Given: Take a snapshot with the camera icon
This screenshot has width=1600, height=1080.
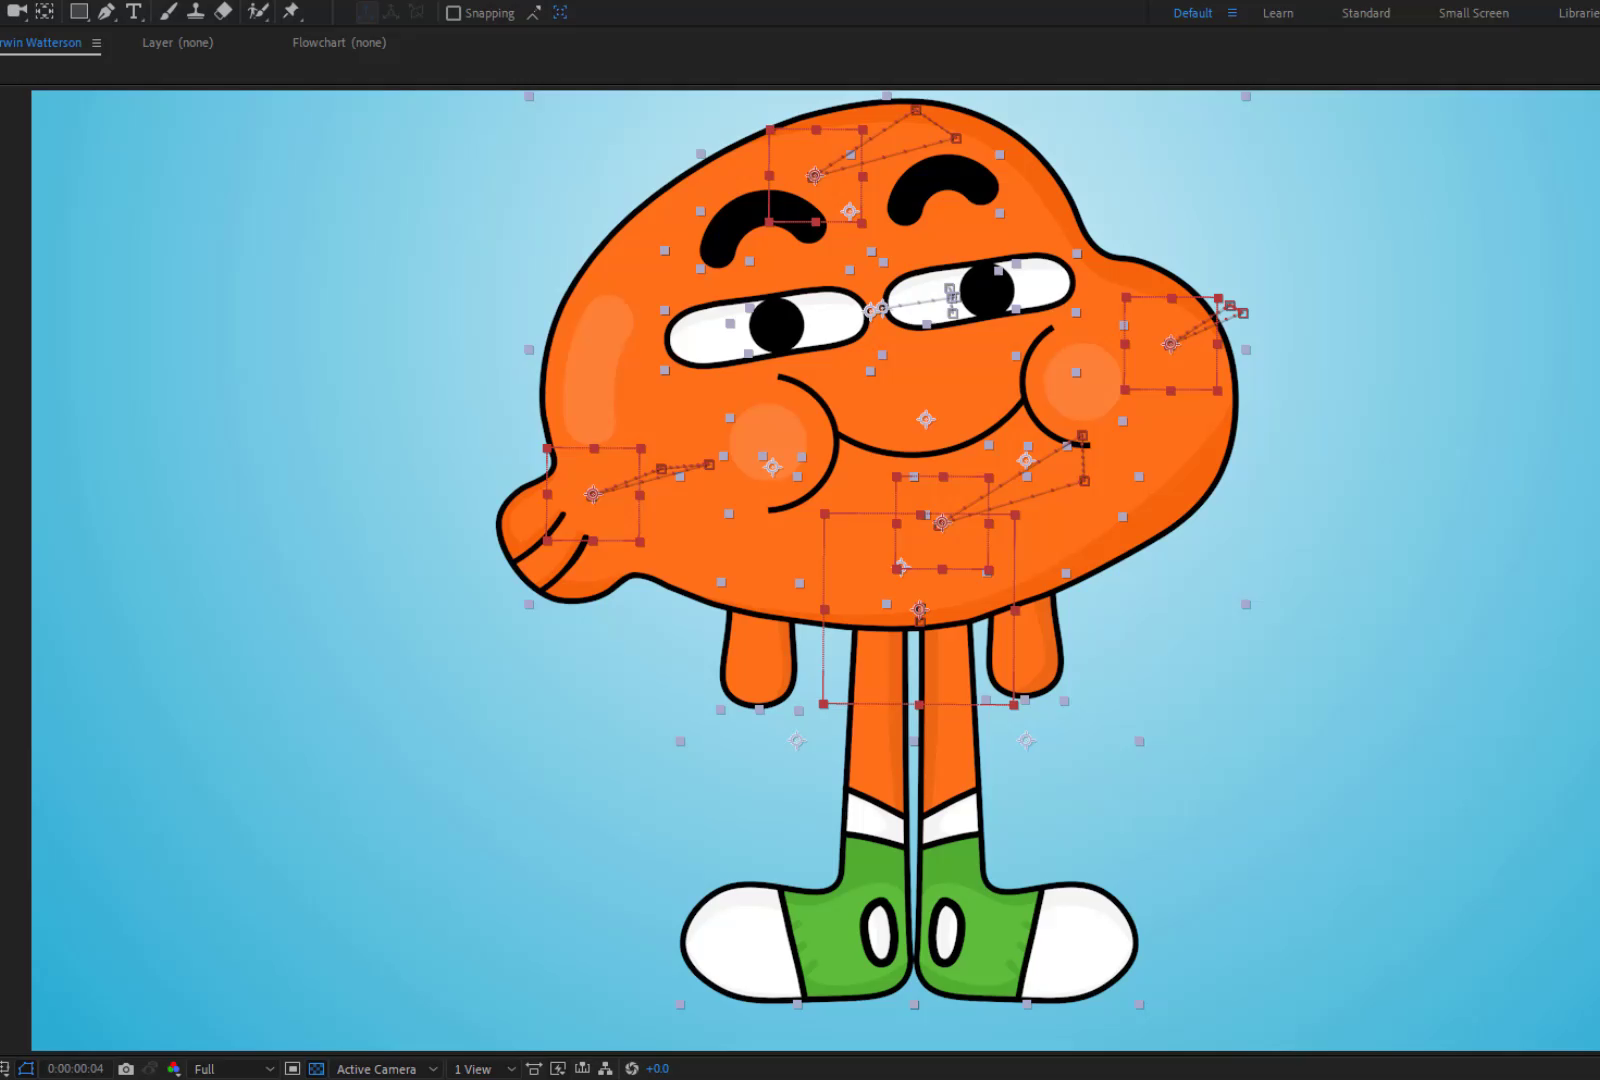Looking at the screenshot, I should 126,1068.
